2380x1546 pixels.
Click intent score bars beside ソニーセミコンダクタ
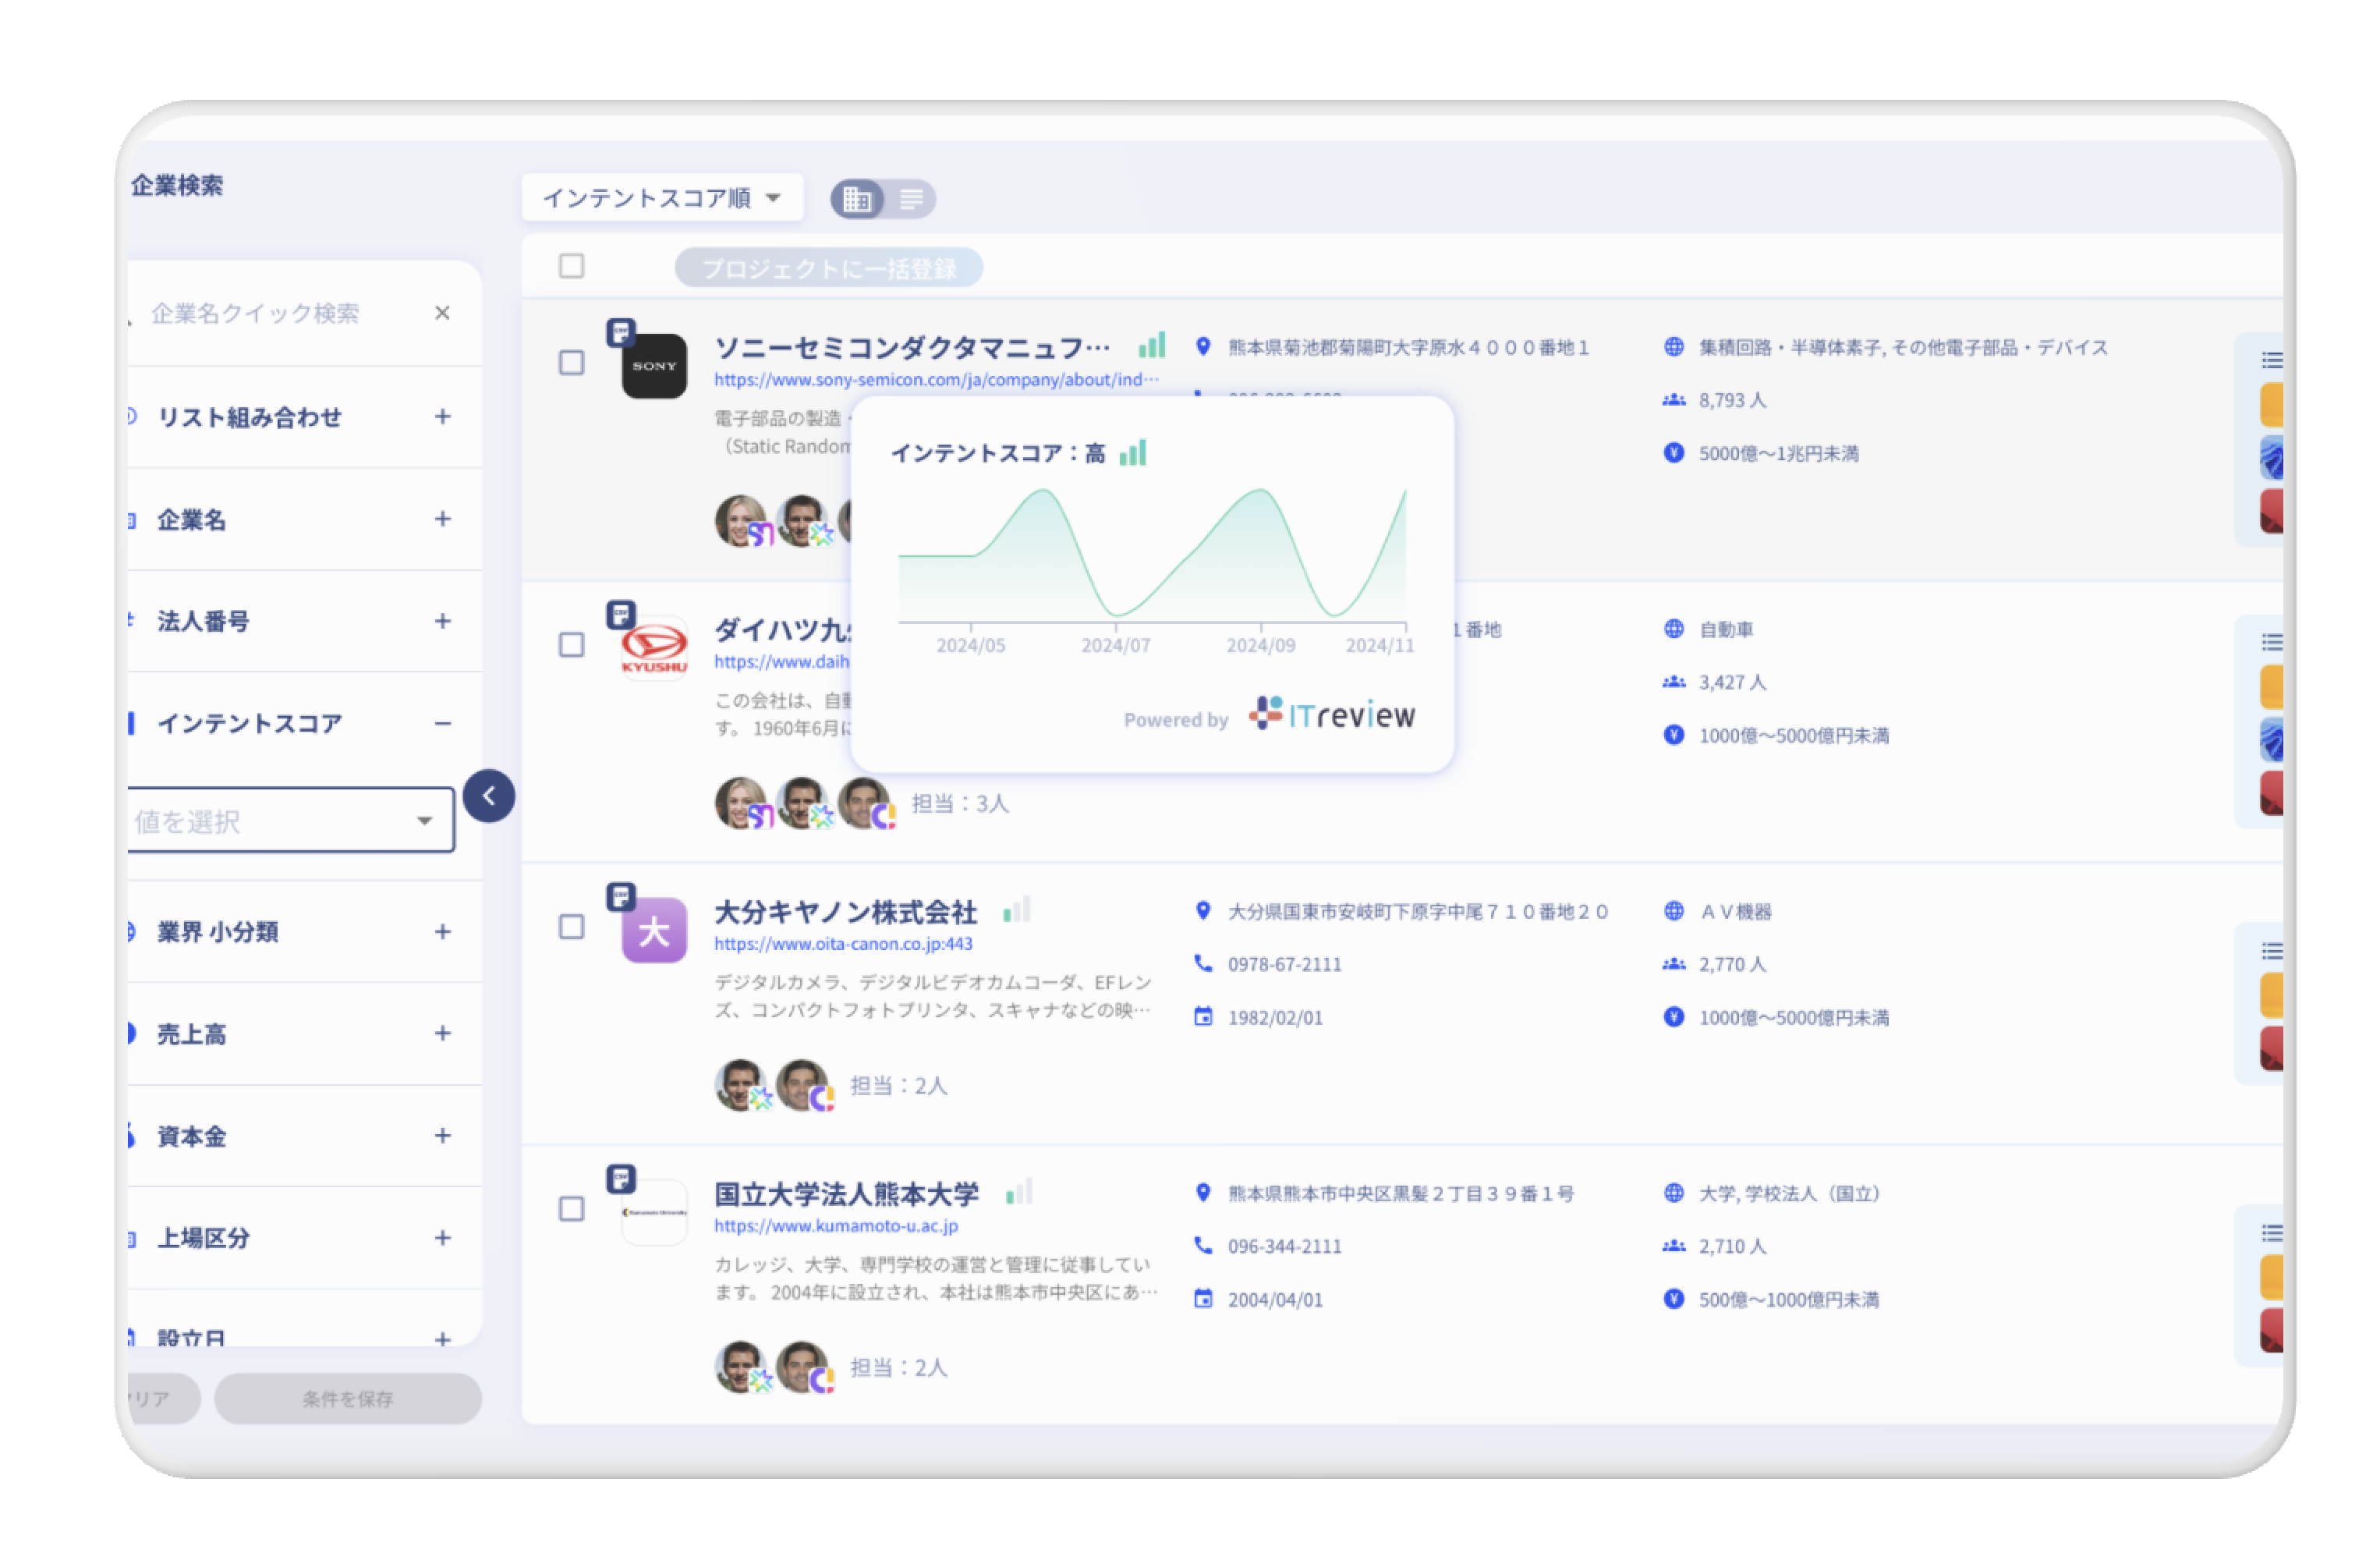1154,345
